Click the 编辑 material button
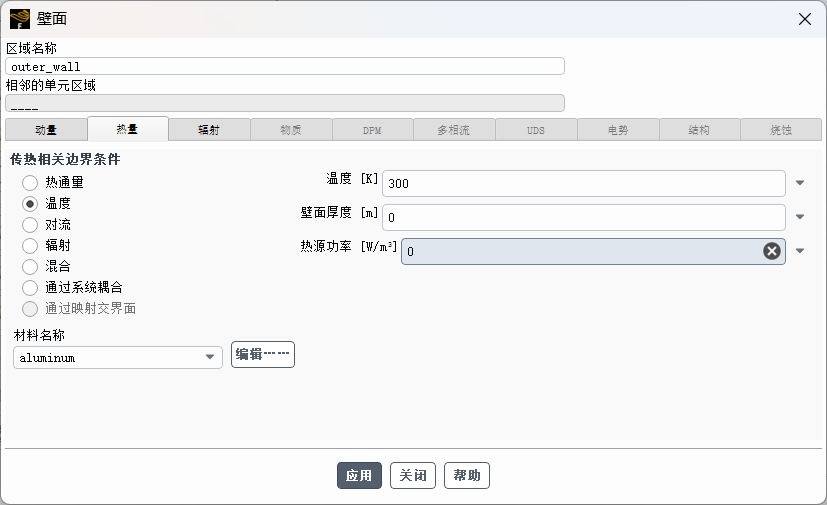Screen dimensions: 827x505 pos(263,354)
